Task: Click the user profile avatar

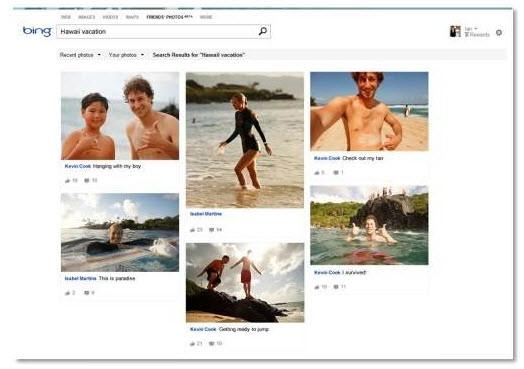Action: [x=455, y=32]
